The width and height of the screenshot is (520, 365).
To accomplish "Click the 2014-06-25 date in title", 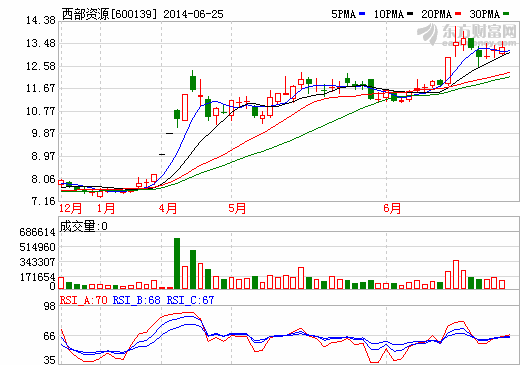I will [193, 14].
